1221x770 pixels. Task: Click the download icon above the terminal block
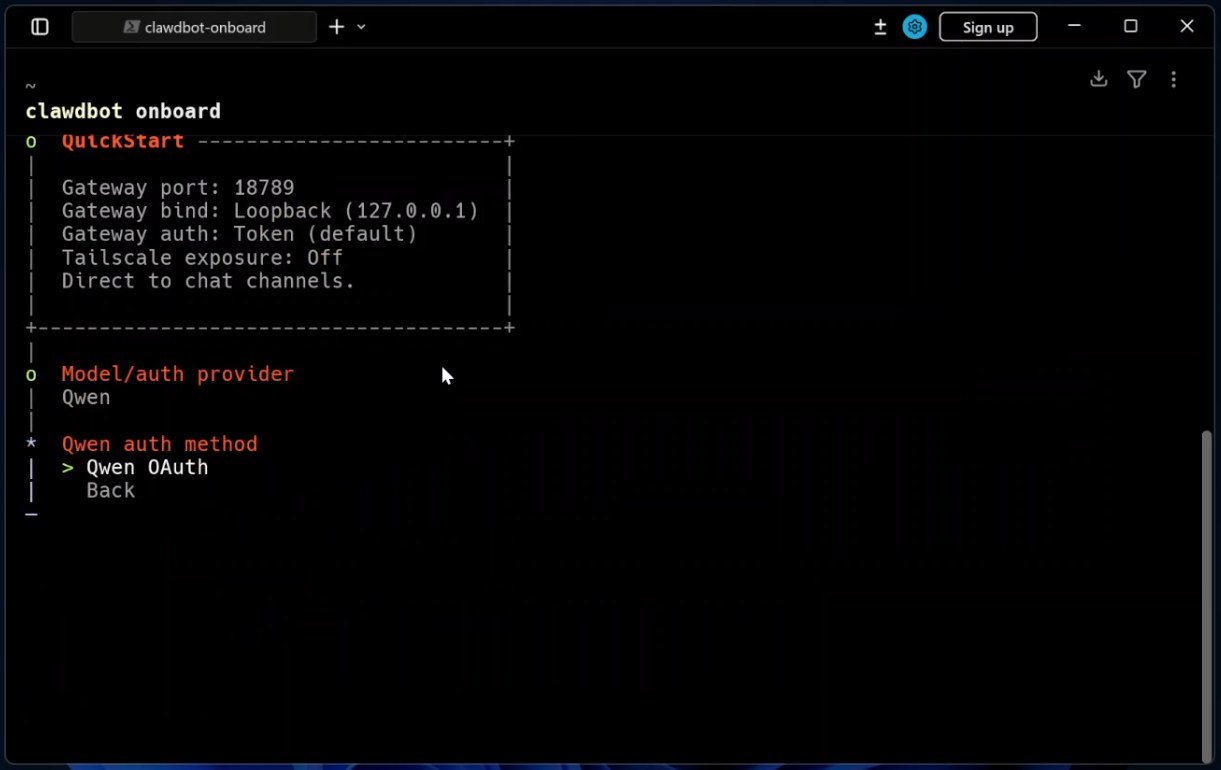1098,79
